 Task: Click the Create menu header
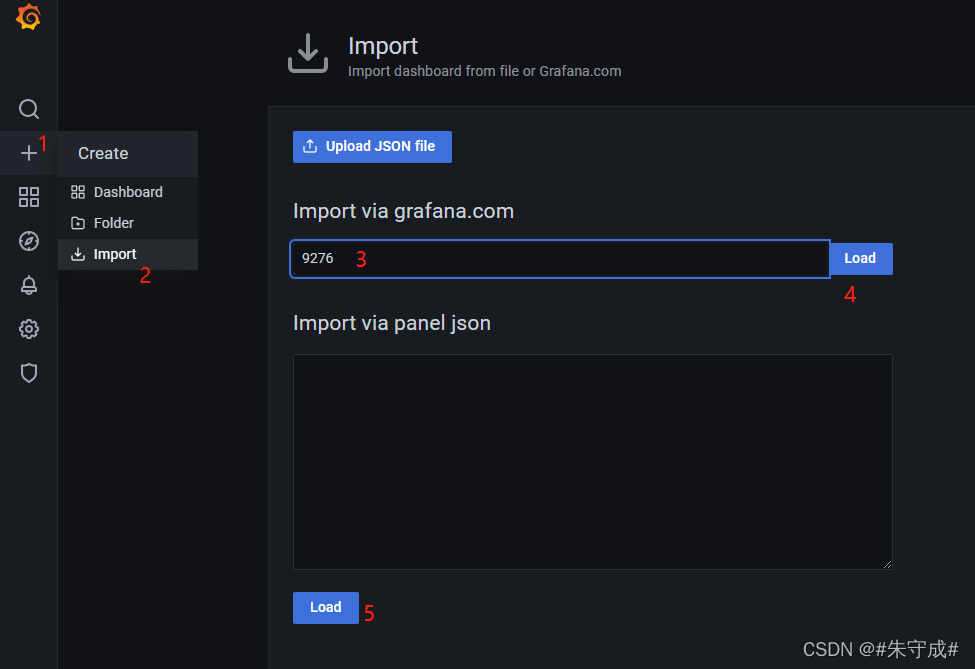(103, 153)
